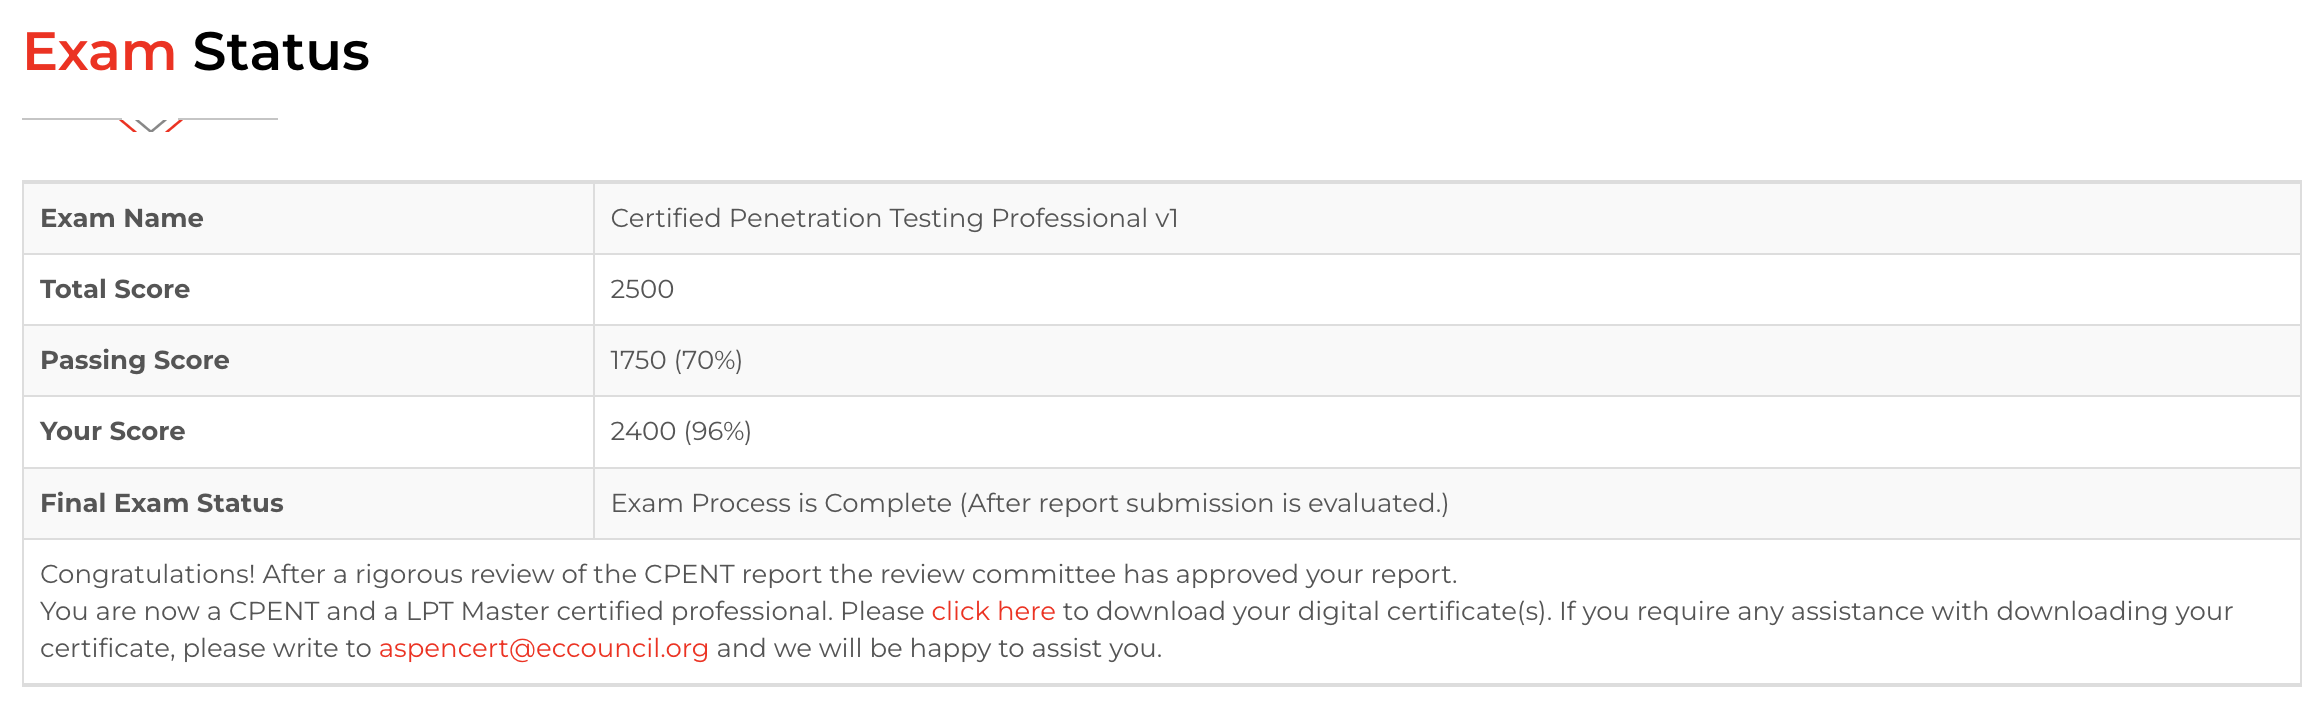Click the Final Exam Status label
The image size is (2324, 714).
[162, 503]
